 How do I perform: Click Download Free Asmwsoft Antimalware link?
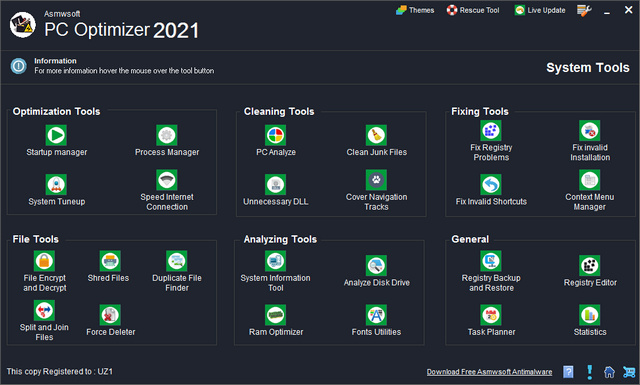pos(489,372)
